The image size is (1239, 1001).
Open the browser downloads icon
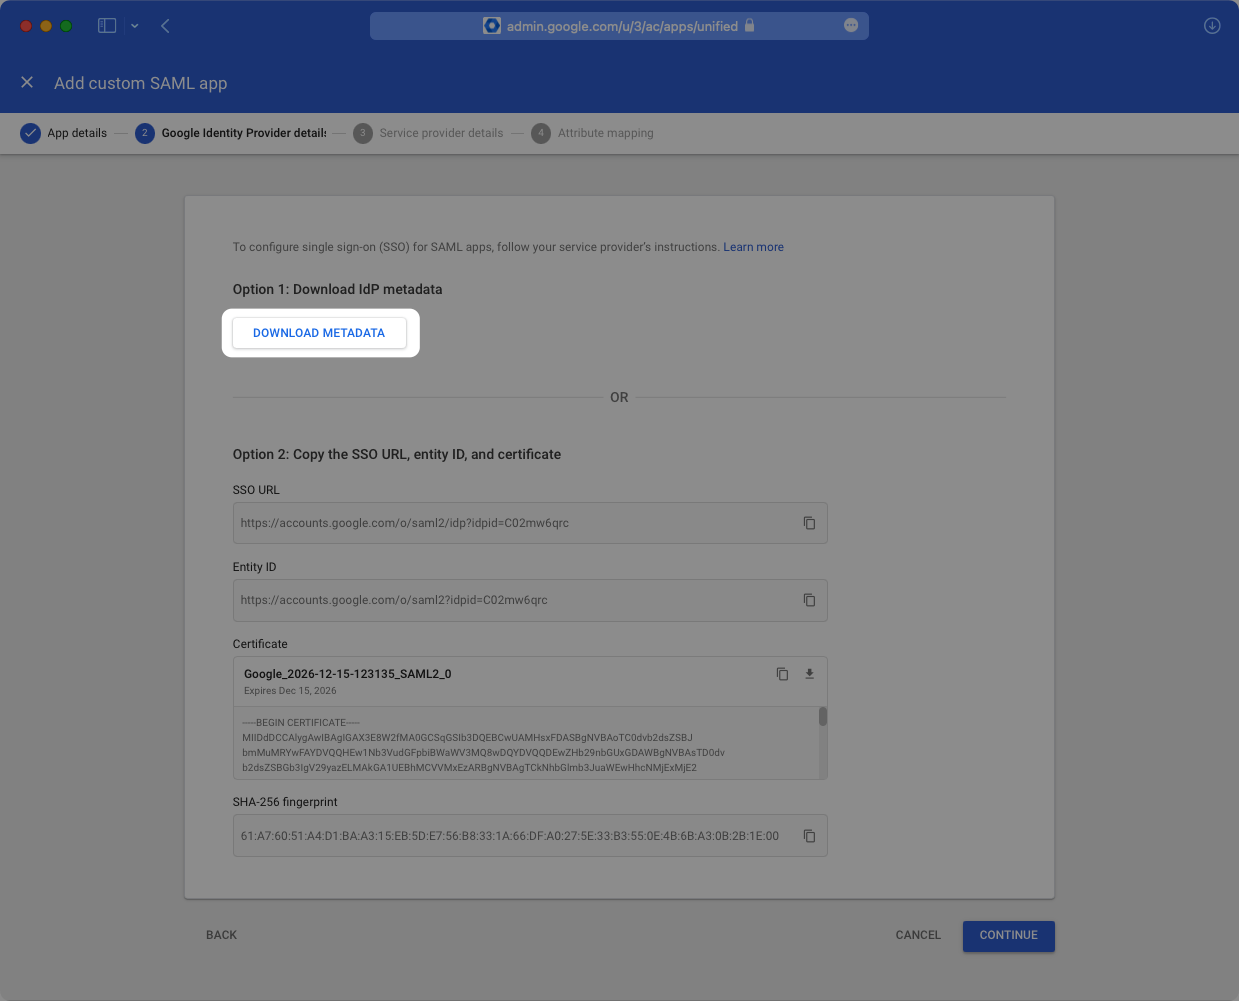tap(1211, 26)
